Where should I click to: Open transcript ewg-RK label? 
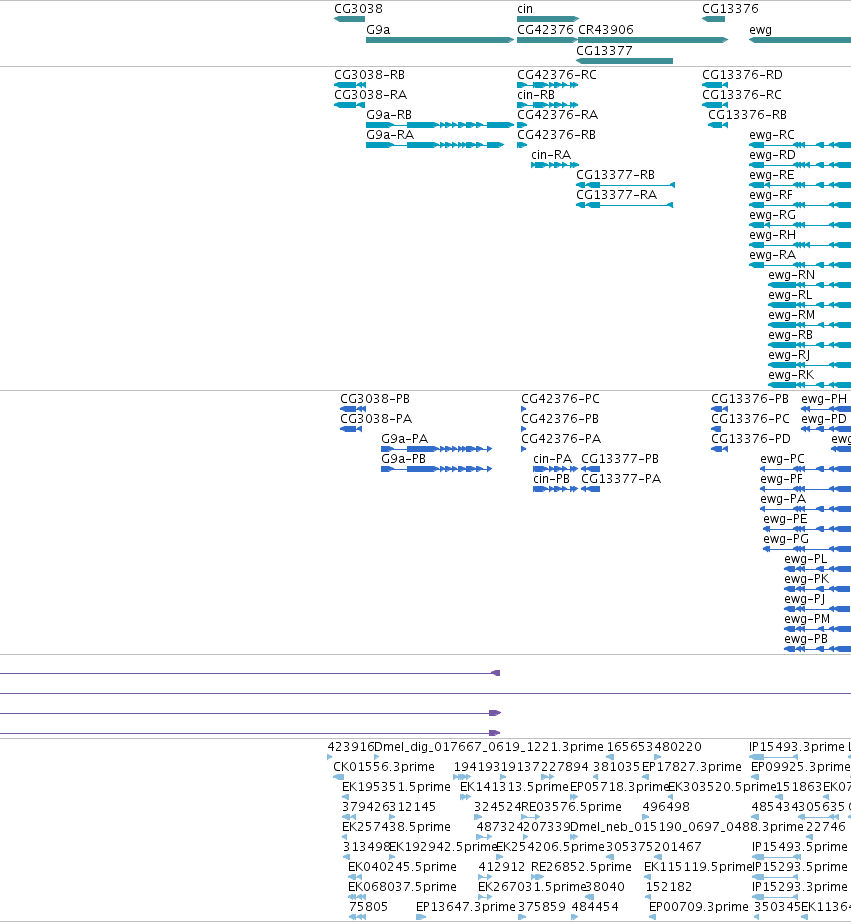791,375
